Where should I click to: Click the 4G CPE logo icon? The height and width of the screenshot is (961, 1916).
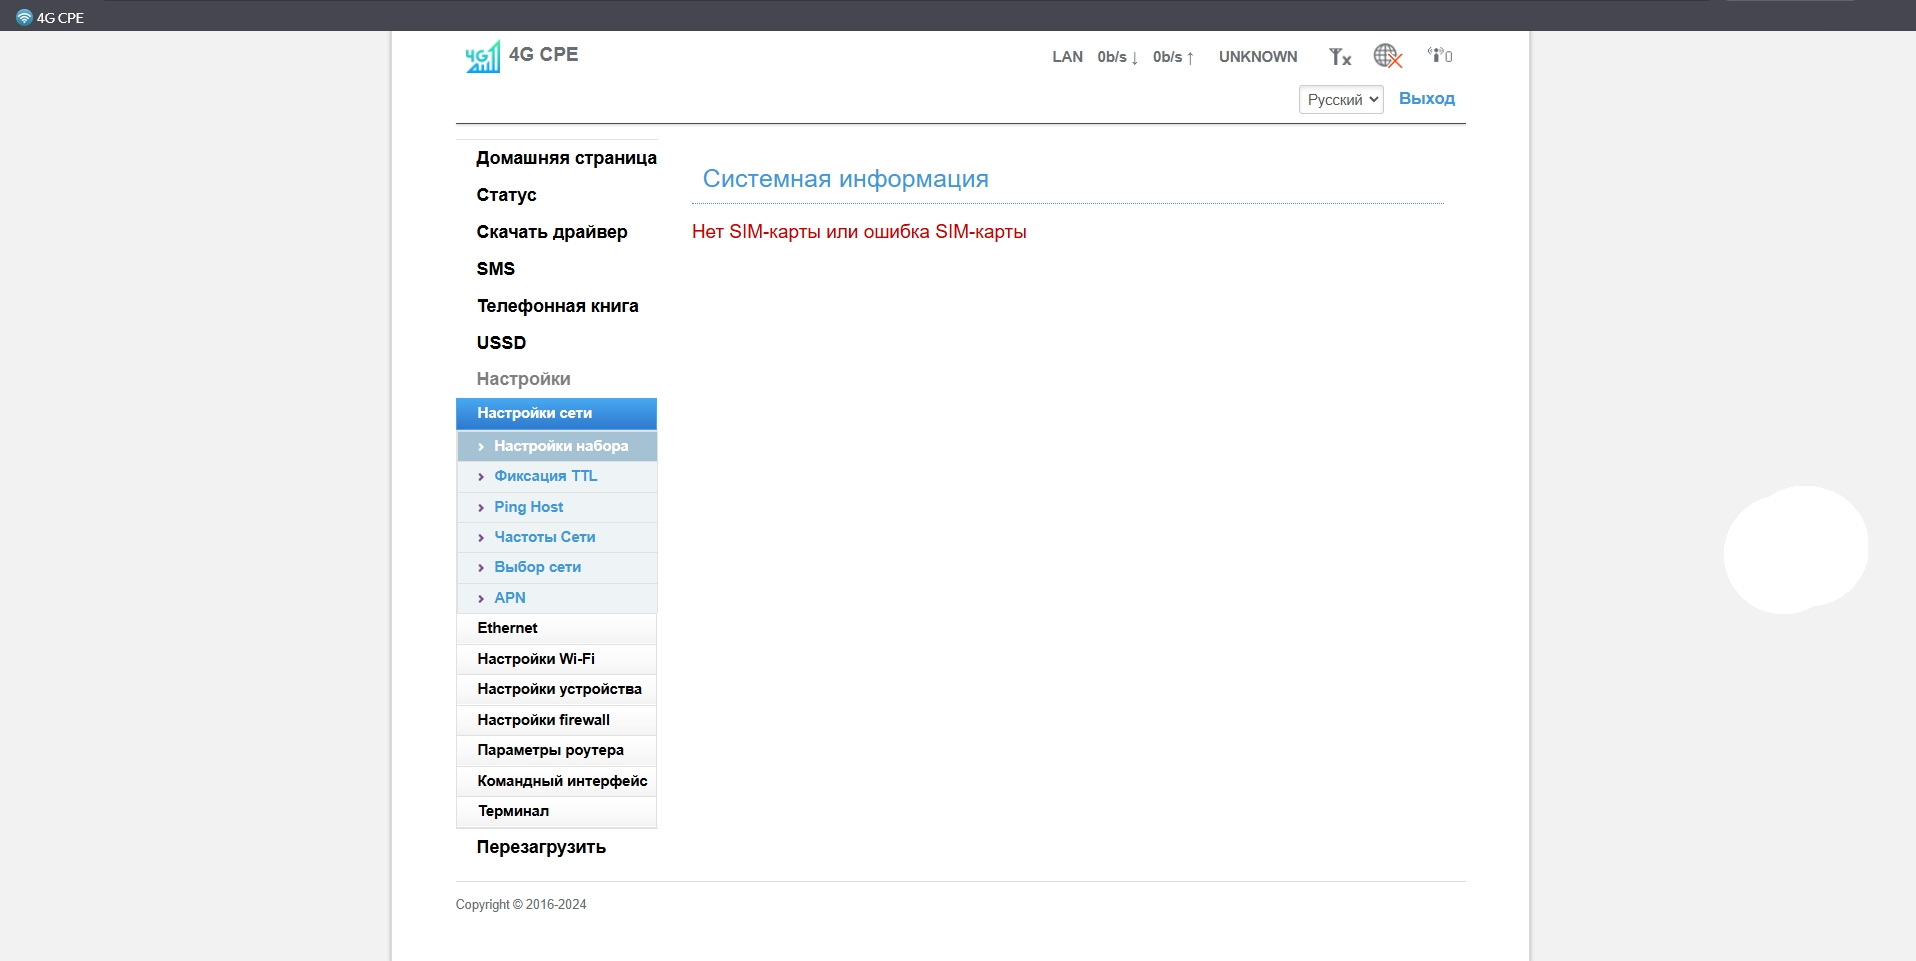[483, 56]
